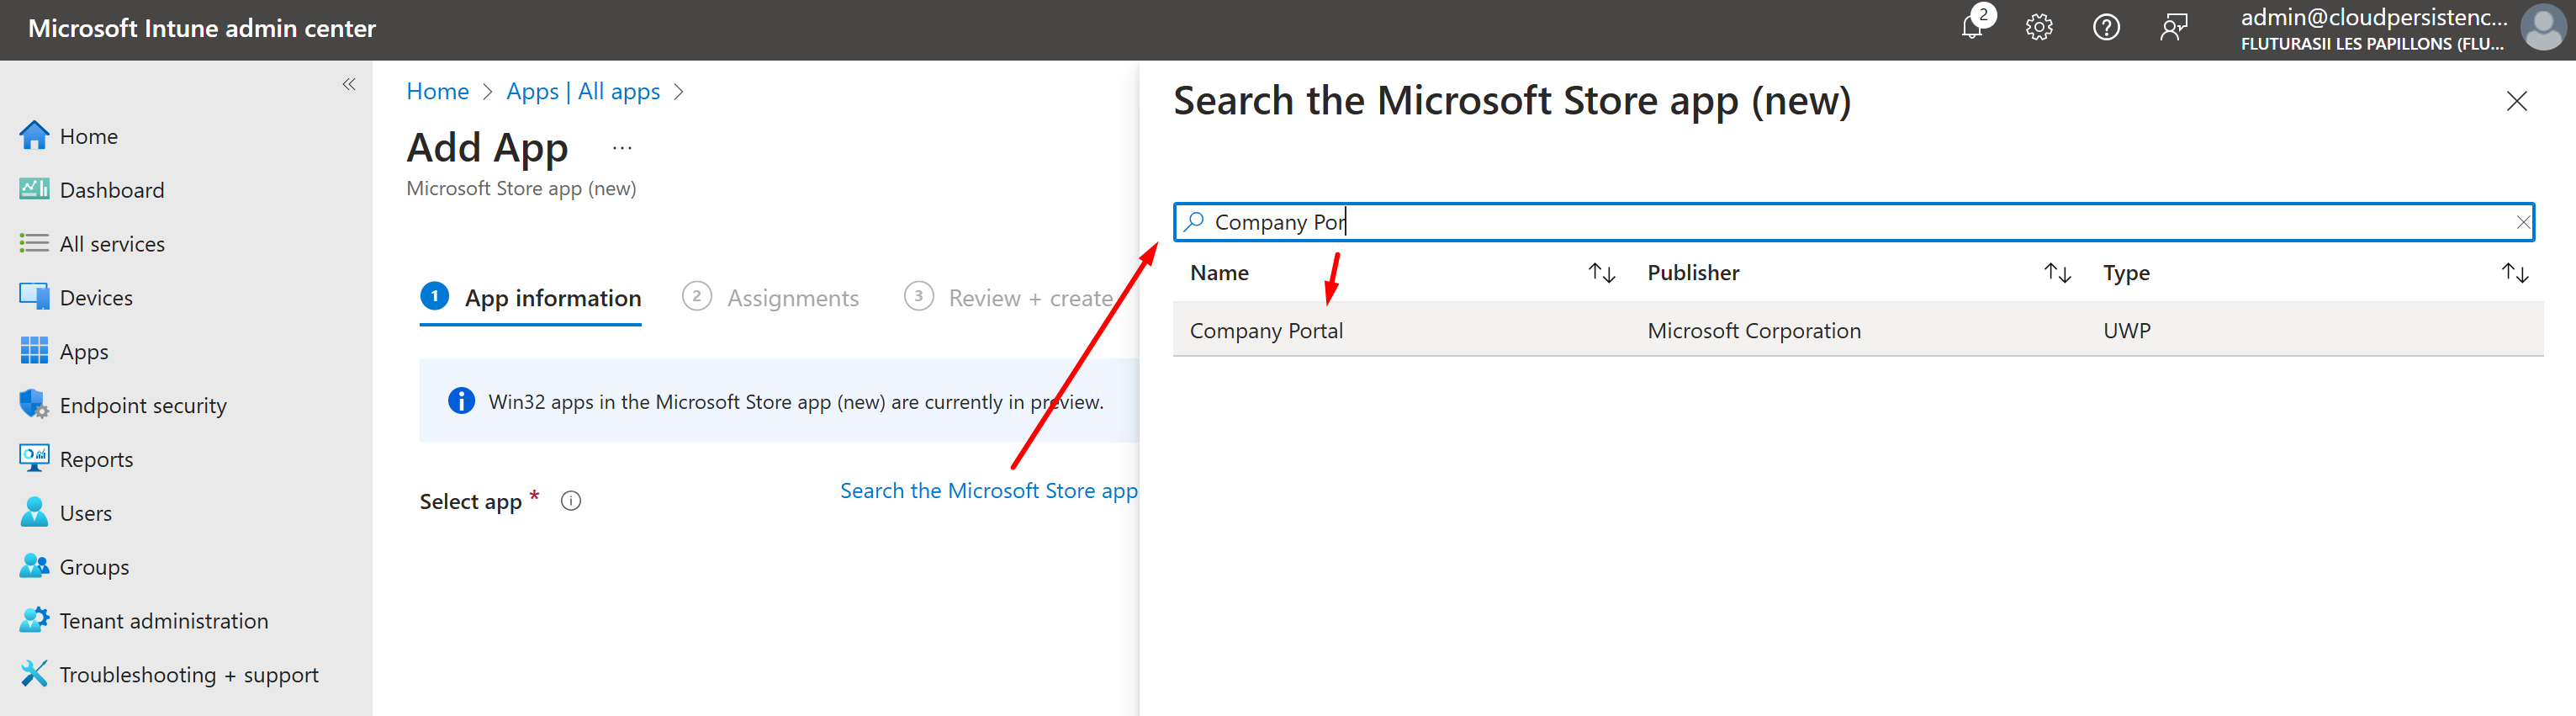Click the Microsoft Corporation publisher cell
The width and height of the screenshot is (2576, 716).
pyautogui.click(x=1754, y=330)
